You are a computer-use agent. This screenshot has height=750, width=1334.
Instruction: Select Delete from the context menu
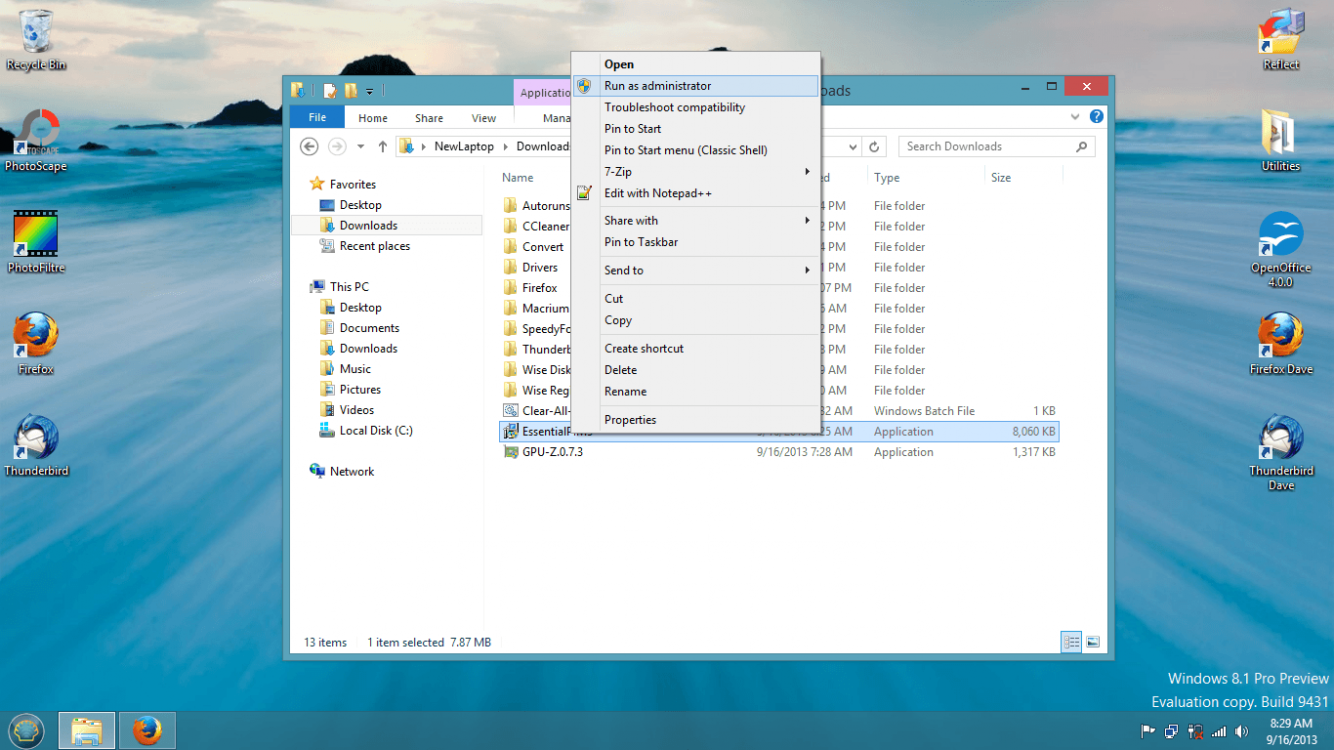pyautogui.click(x=695, y=370)
